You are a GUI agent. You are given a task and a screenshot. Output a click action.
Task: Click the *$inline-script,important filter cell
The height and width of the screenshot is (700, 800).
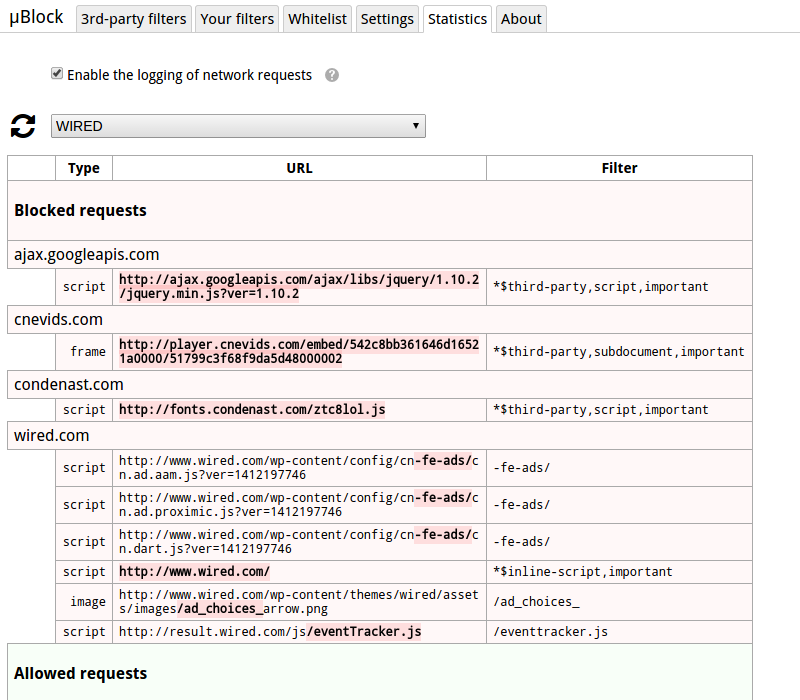pos(619,572)
